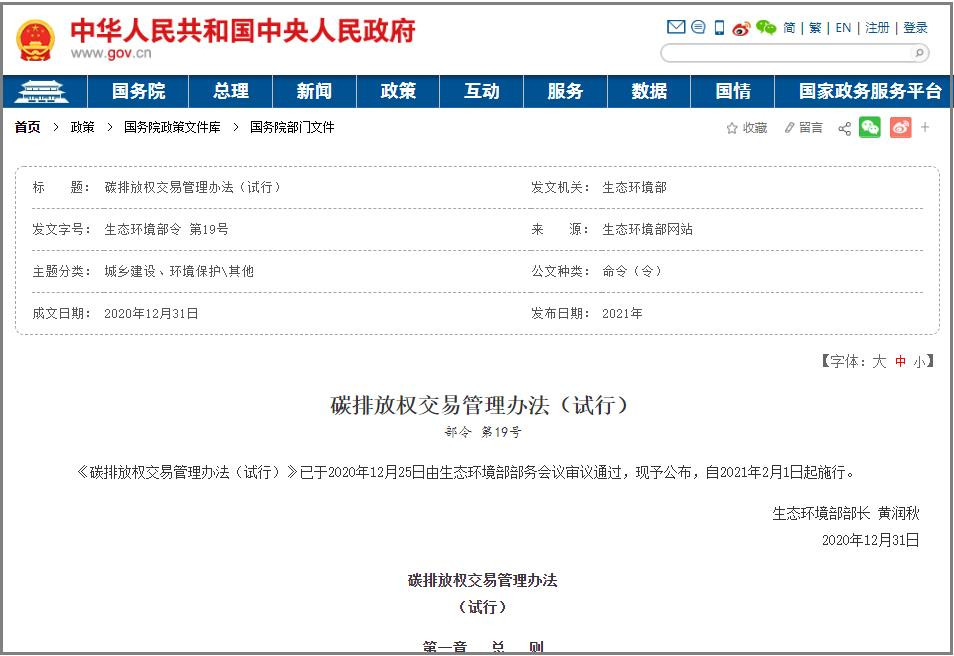
Task: Set font size to 中
Action: pyautogui.click(x=900, y=361)
